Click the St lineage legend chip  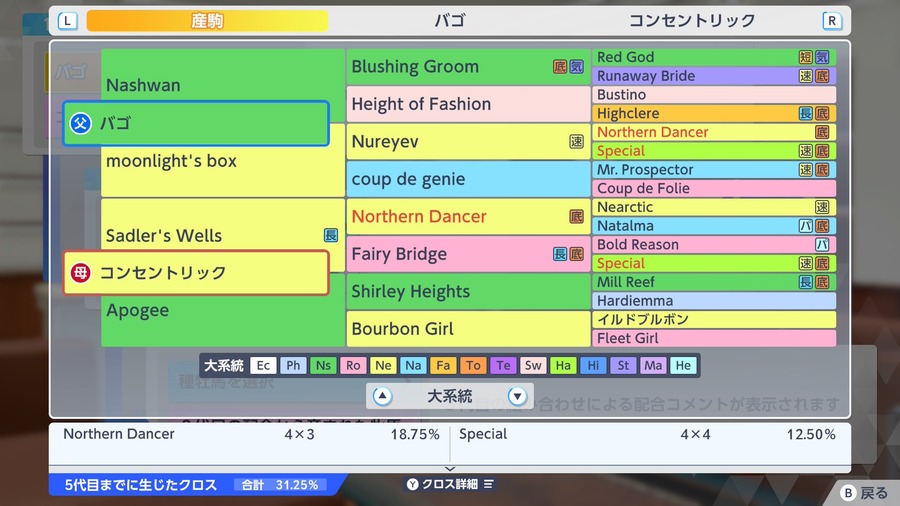[x=623, y=365]
